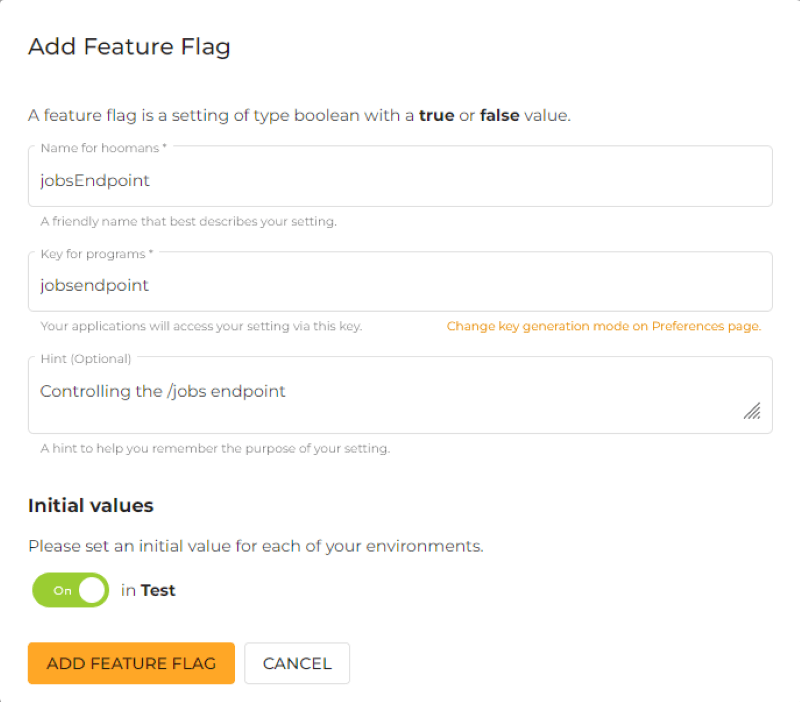Select the Key for programs input
Image resolution: width=800 pixels, height=702 pixels.
[x=400, y=285]
